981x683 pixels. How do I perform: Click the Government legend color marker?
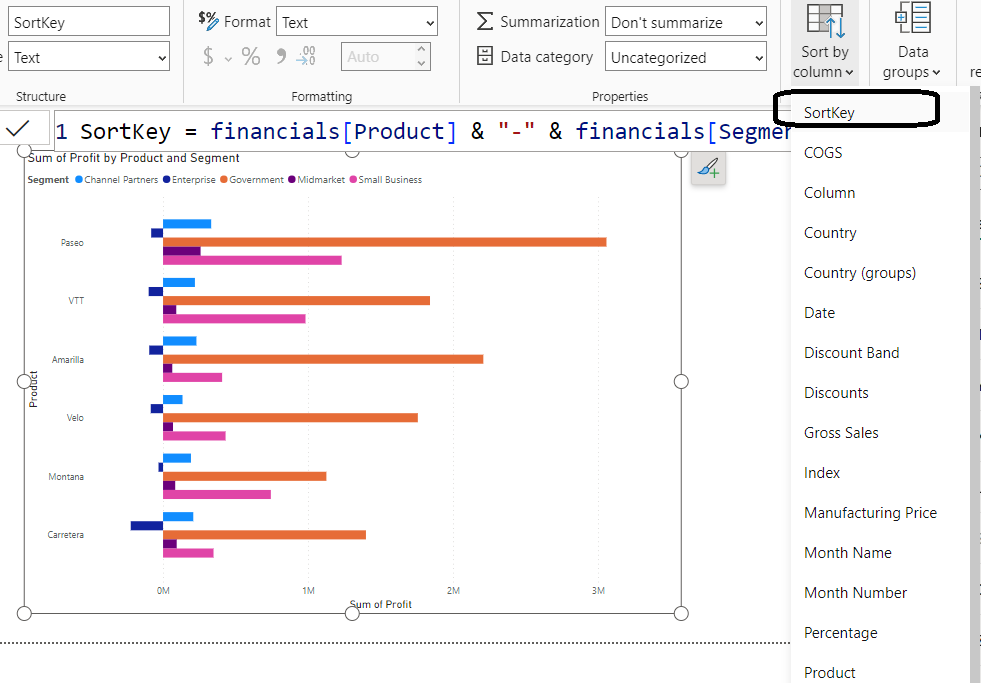point(223,180)
